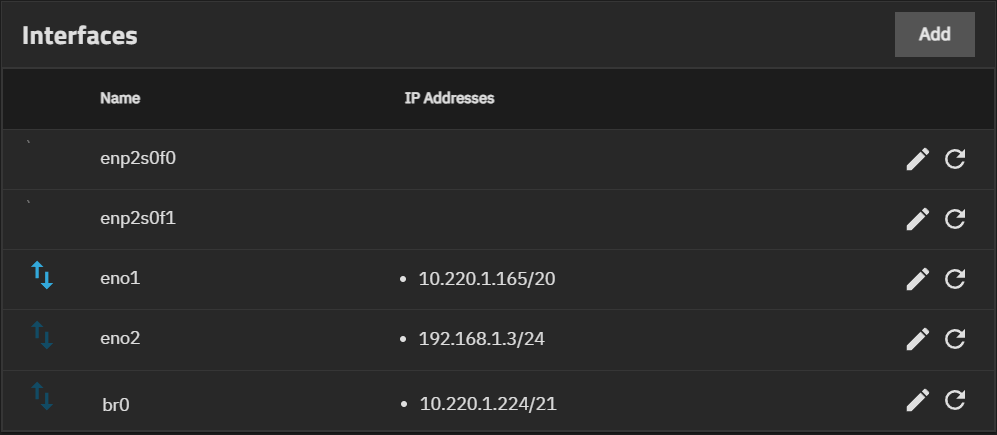Click the IP Addresses column header
Viewport: 997px width, 435px height.
(x=449, y=98)
